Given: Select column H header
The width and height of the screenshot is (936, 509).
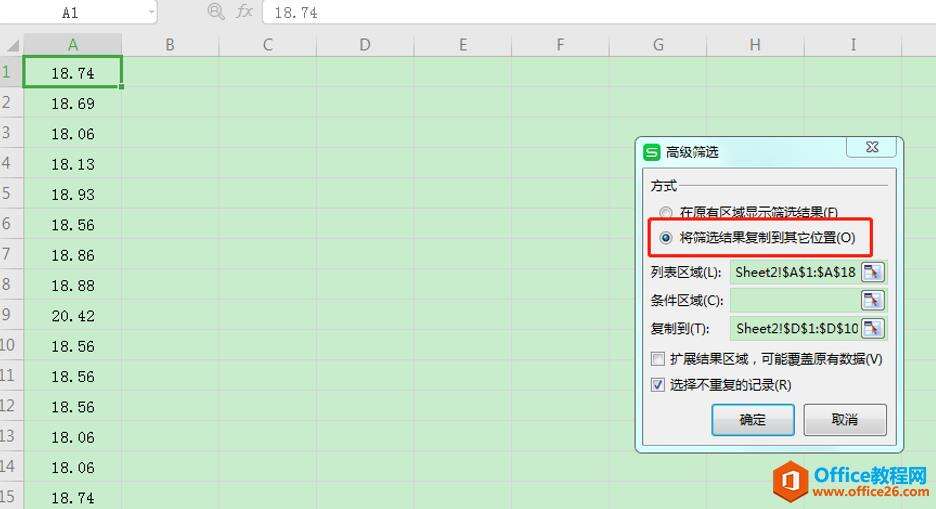Looking at the screenshot, I should pos(755,45).
